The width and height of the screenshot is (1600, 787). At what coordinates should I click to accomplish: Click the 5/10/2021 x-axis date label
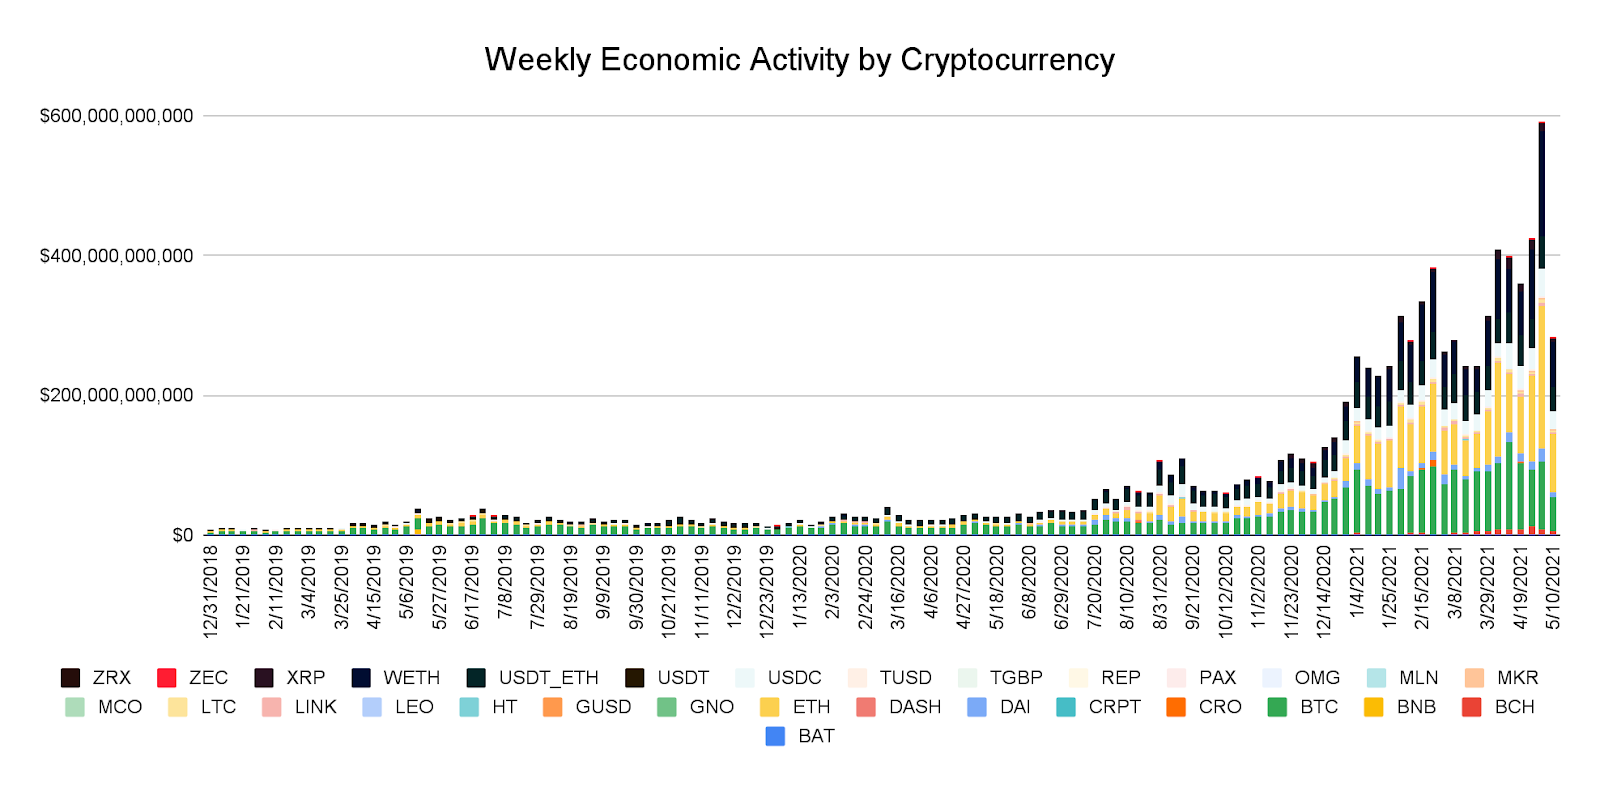1553,587
